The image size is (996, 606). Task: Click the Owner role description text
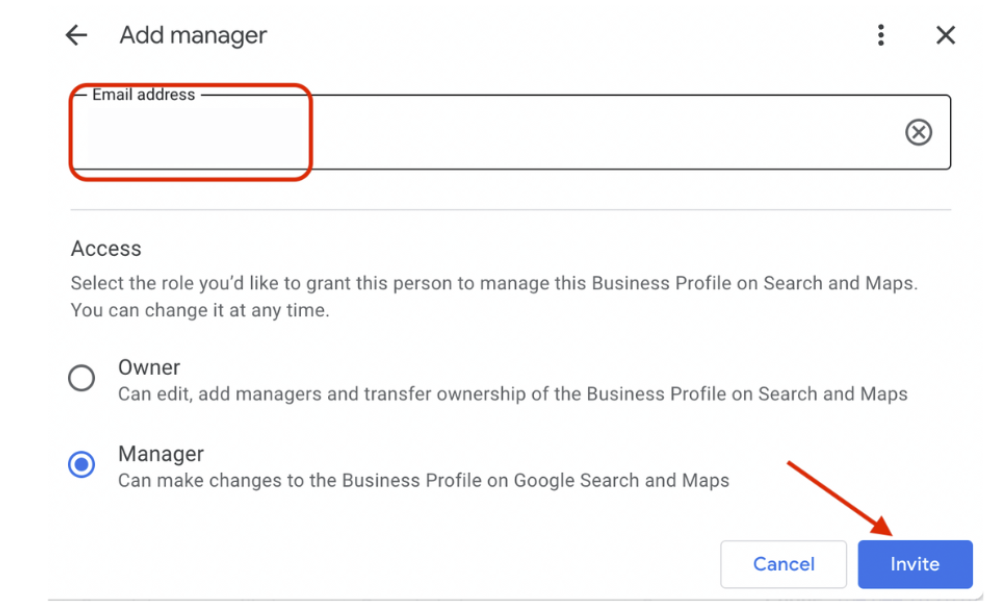point(512,394)
